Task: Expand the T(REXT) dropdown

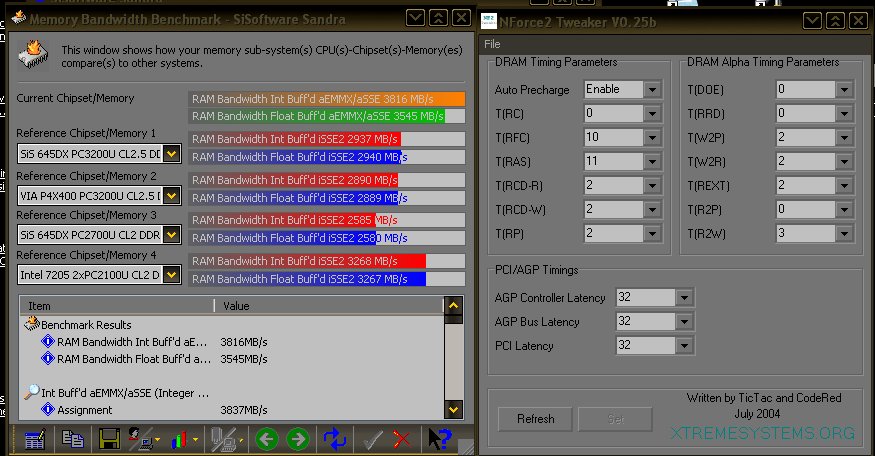Action: pos(844,186)
